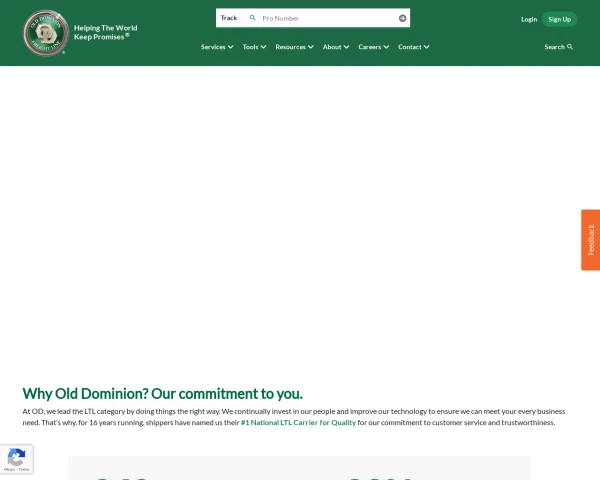The width and height of the screenshot is (600, 480).
Task: Expand the Tools menu chevron
Action: click(263, 47)
